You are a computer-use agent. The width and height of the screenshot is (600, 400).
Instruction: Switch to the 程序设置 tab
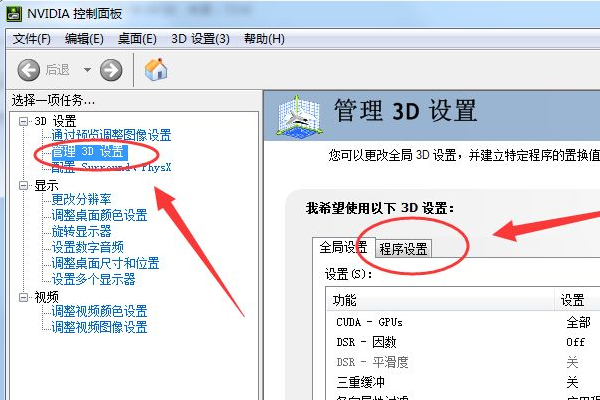pos(403,249)
